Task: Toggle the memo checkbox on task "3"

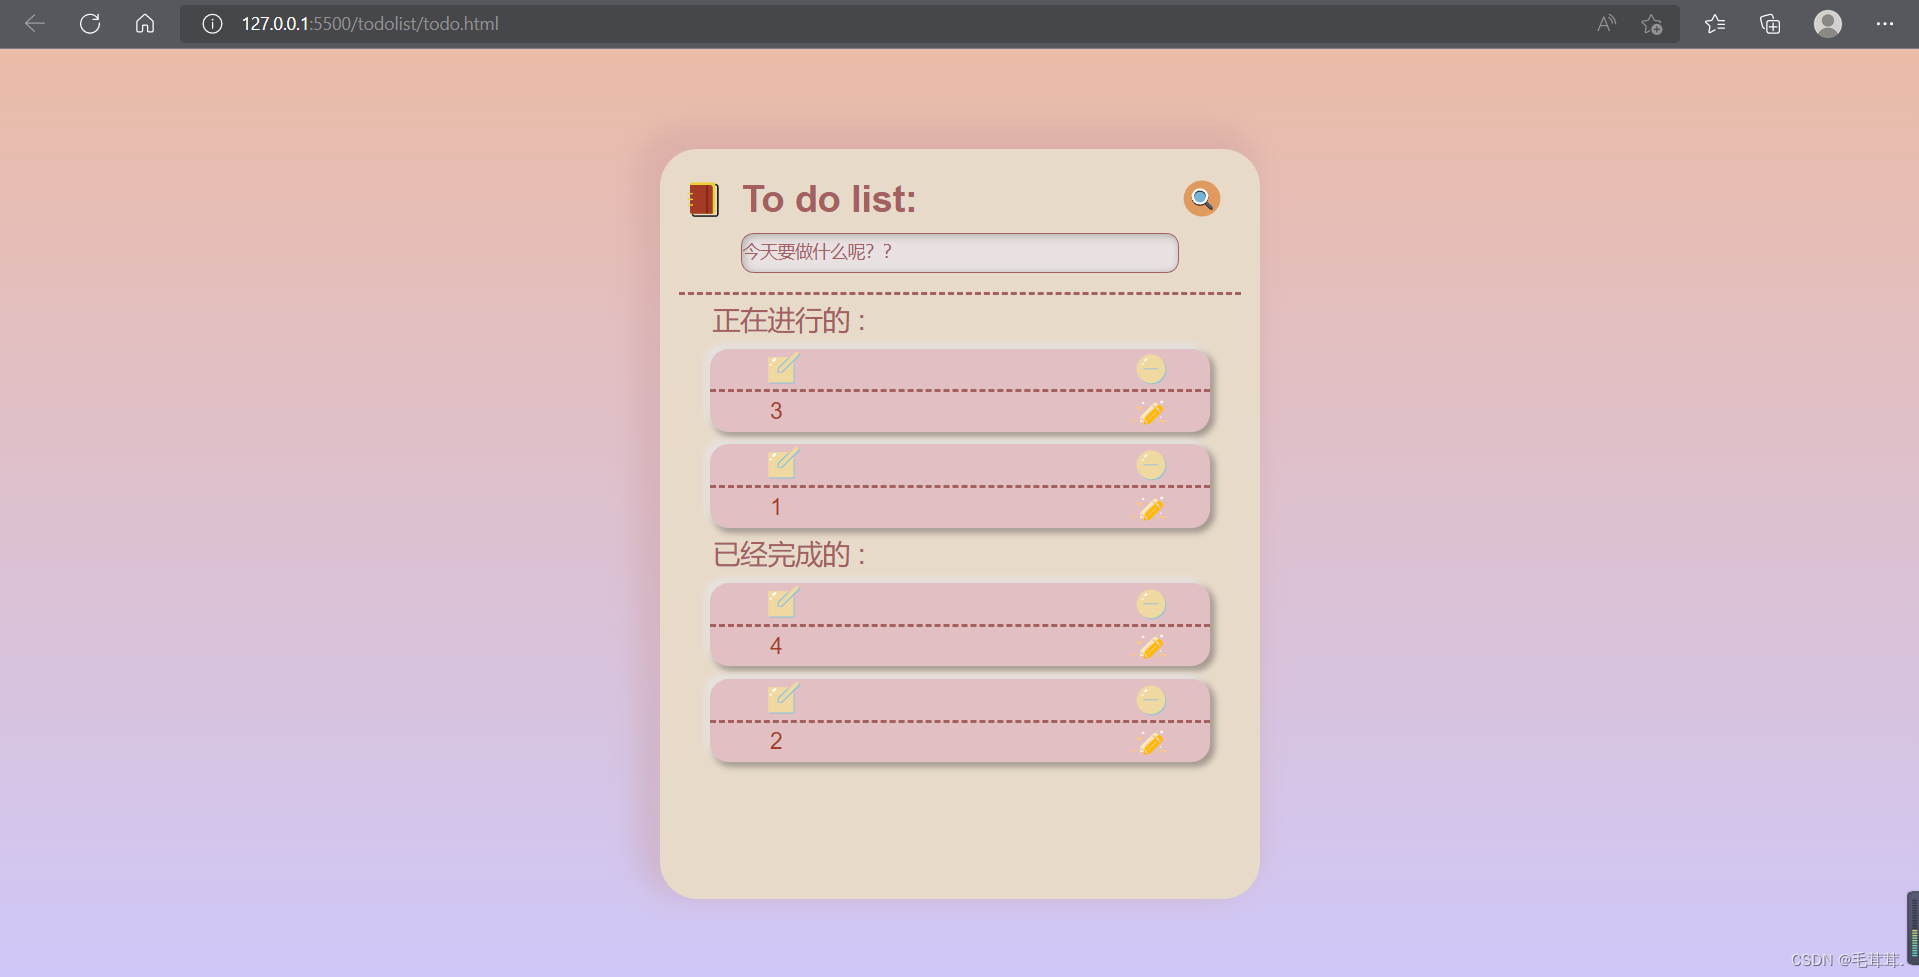Action: (782, 368)
